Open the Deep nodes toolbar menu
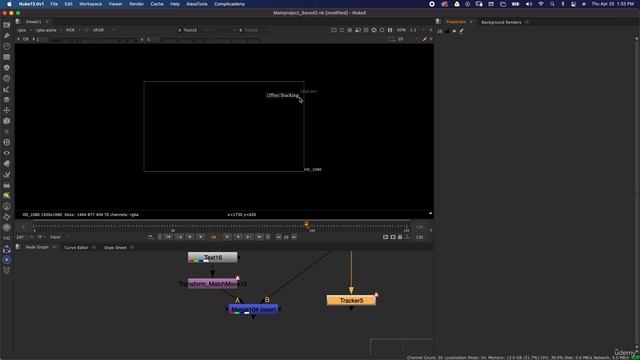The height and width of the screenshot is (360, 640). tap(7, 142)
